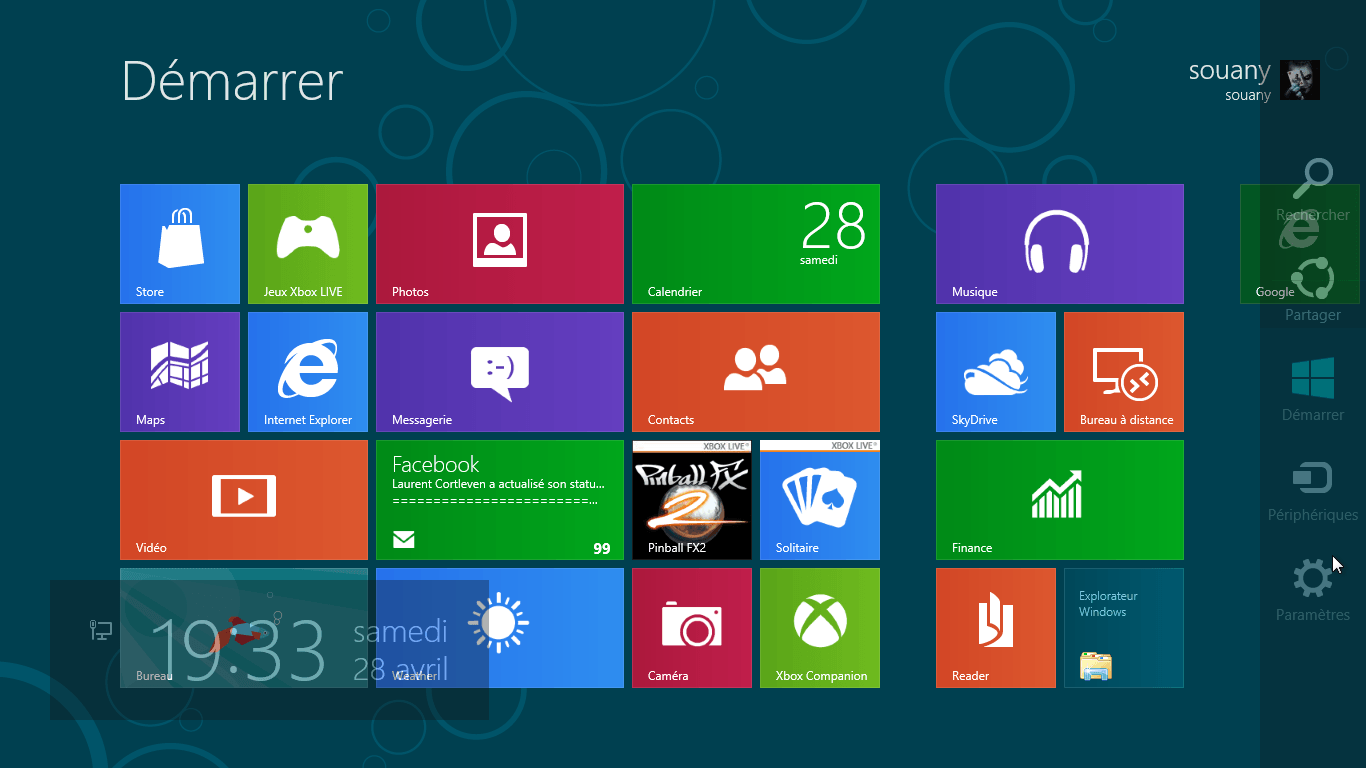Open Bureau à distance tile

click(x=1124, y=372)
